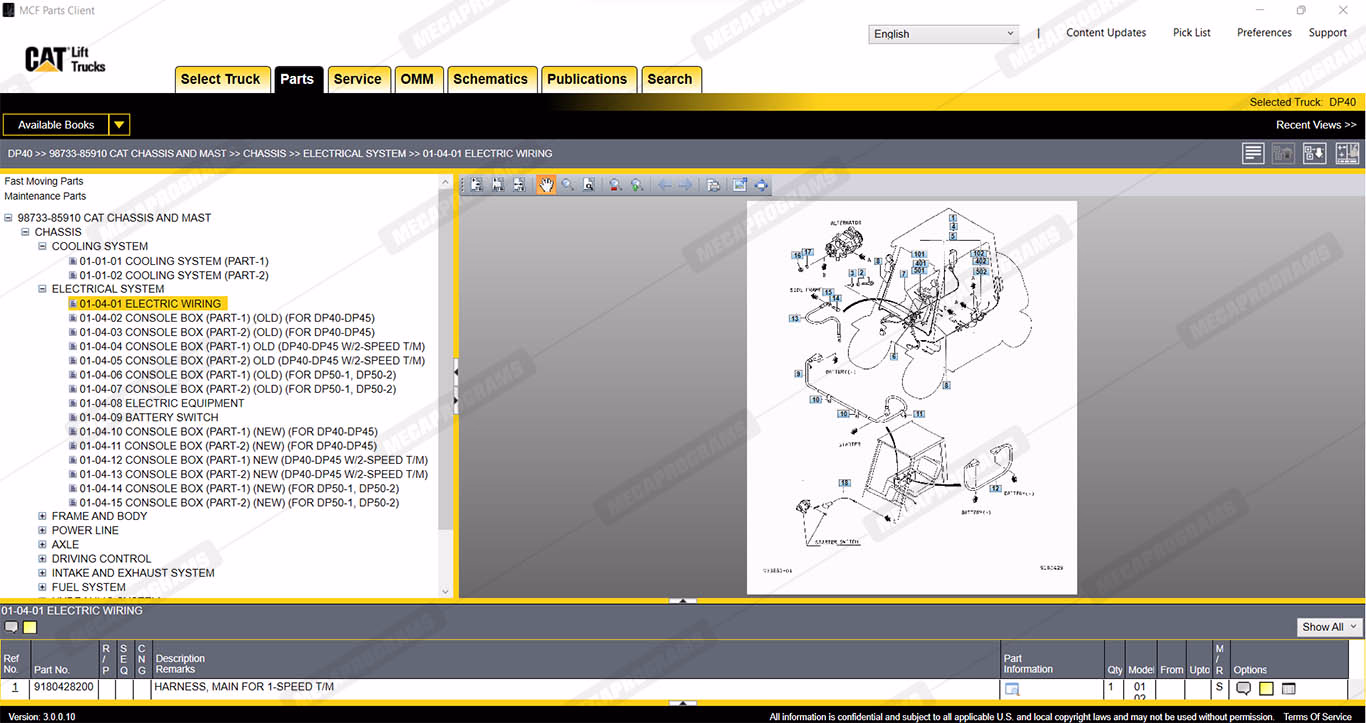Open the Service tab
Image resolution: width=1366 pixels, height=723 pixels.
pyautogui.click(x=357, y=79)
